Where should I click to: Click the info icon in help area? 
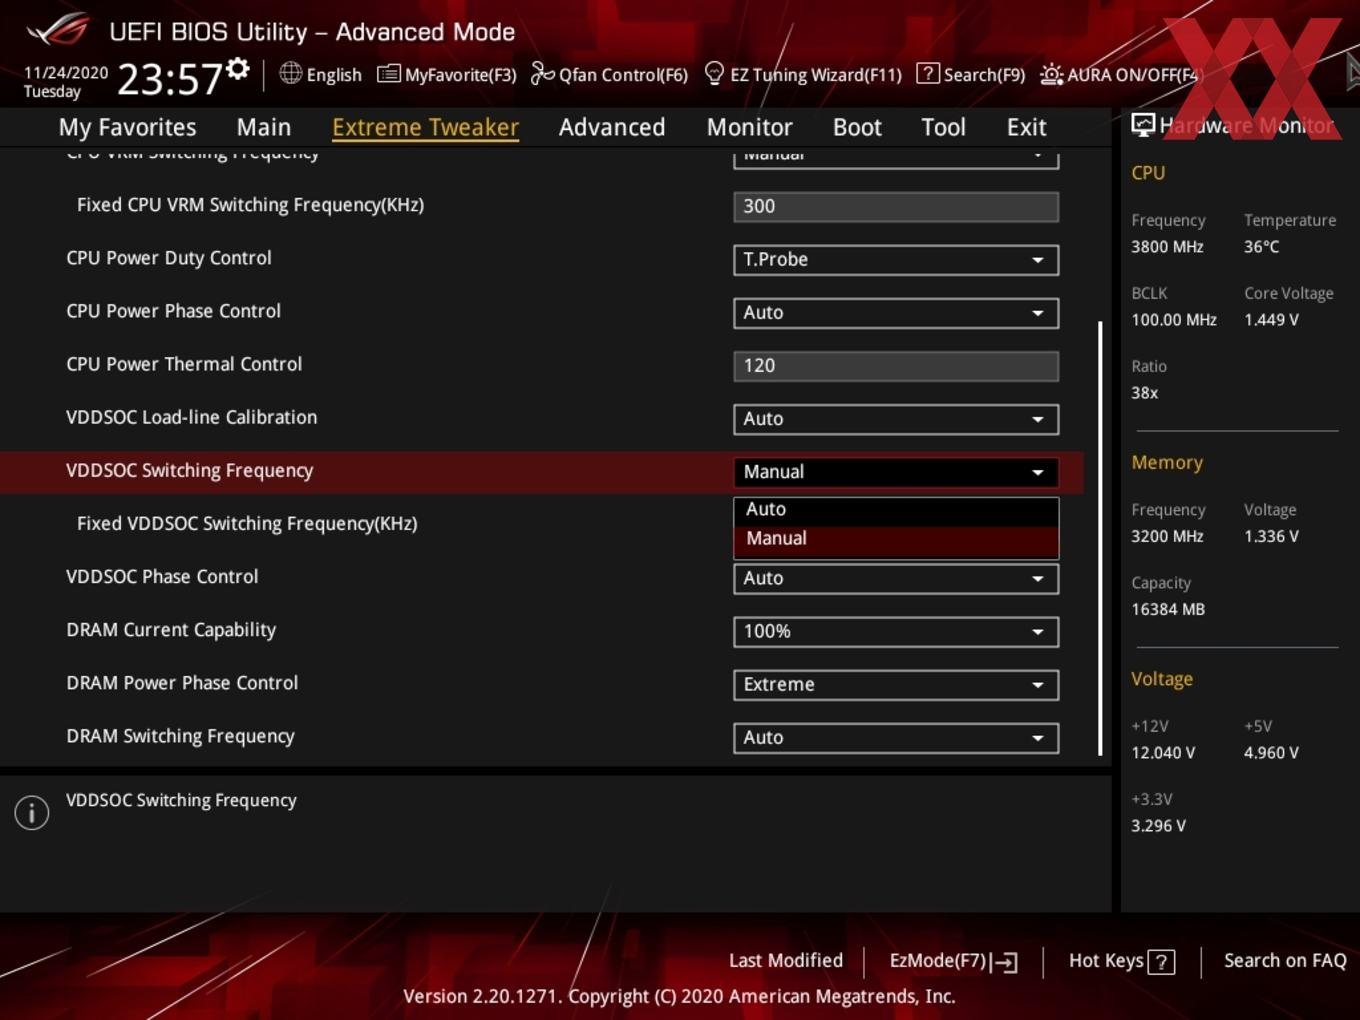point(32,812)
